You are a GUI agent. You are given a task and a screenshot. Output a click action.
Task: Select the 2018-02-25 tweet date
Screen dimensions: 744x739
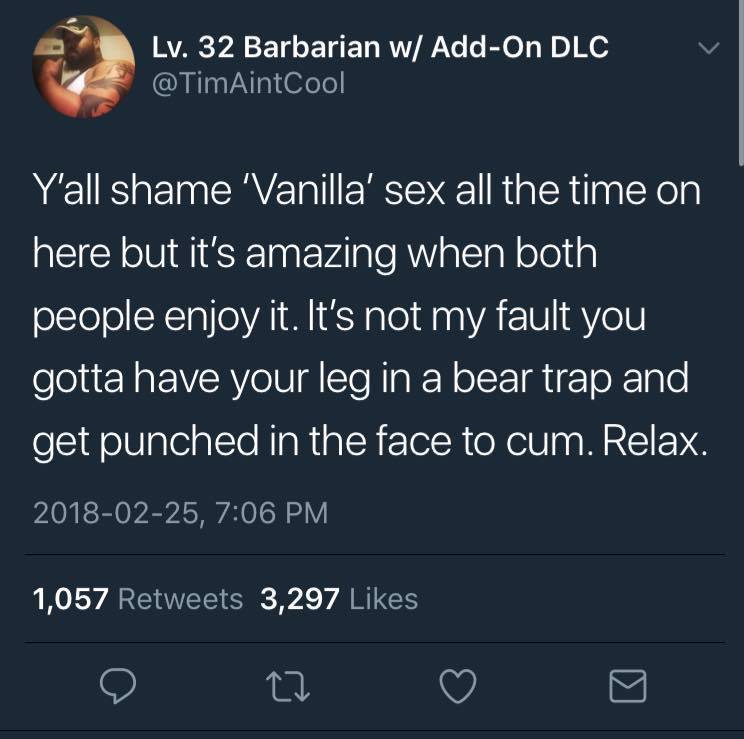point(115,513)
